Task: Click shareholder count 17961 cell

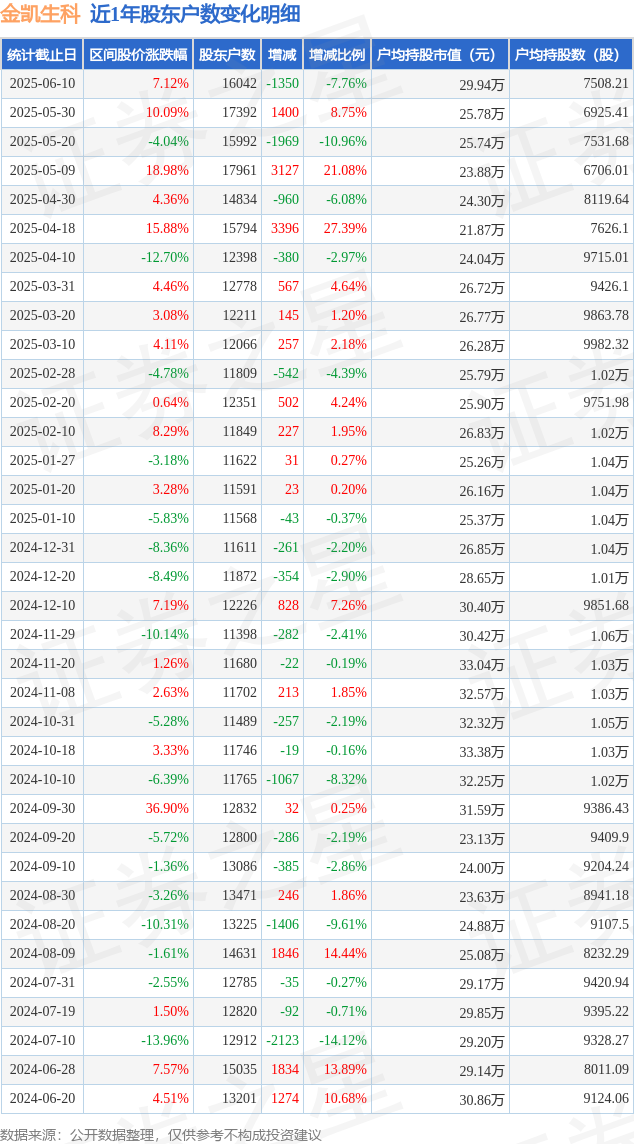Action: (x=239, y=170)
